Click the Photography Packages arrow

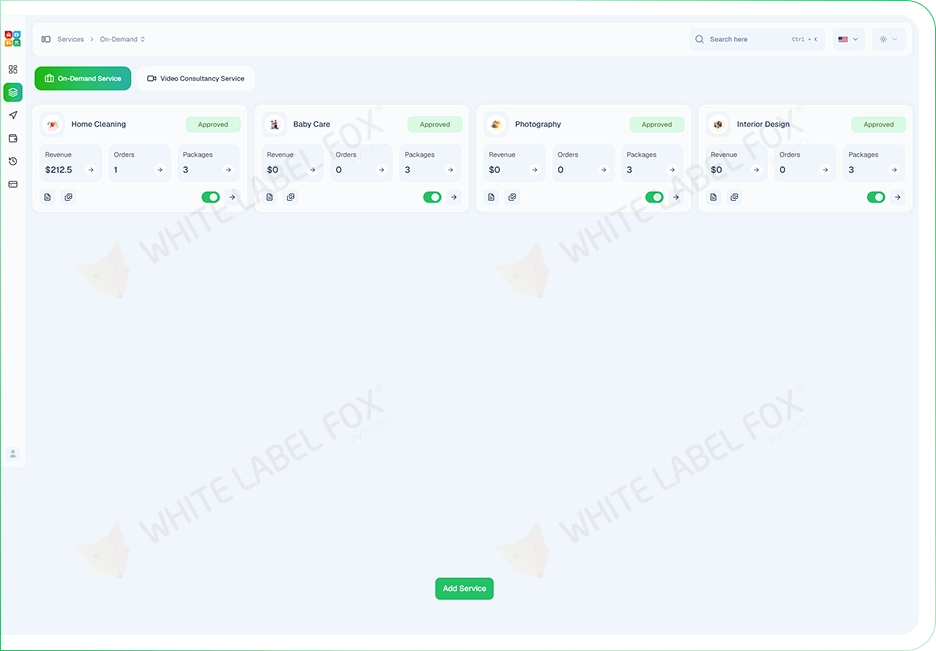pyautogui.click(x=672, y=170)
